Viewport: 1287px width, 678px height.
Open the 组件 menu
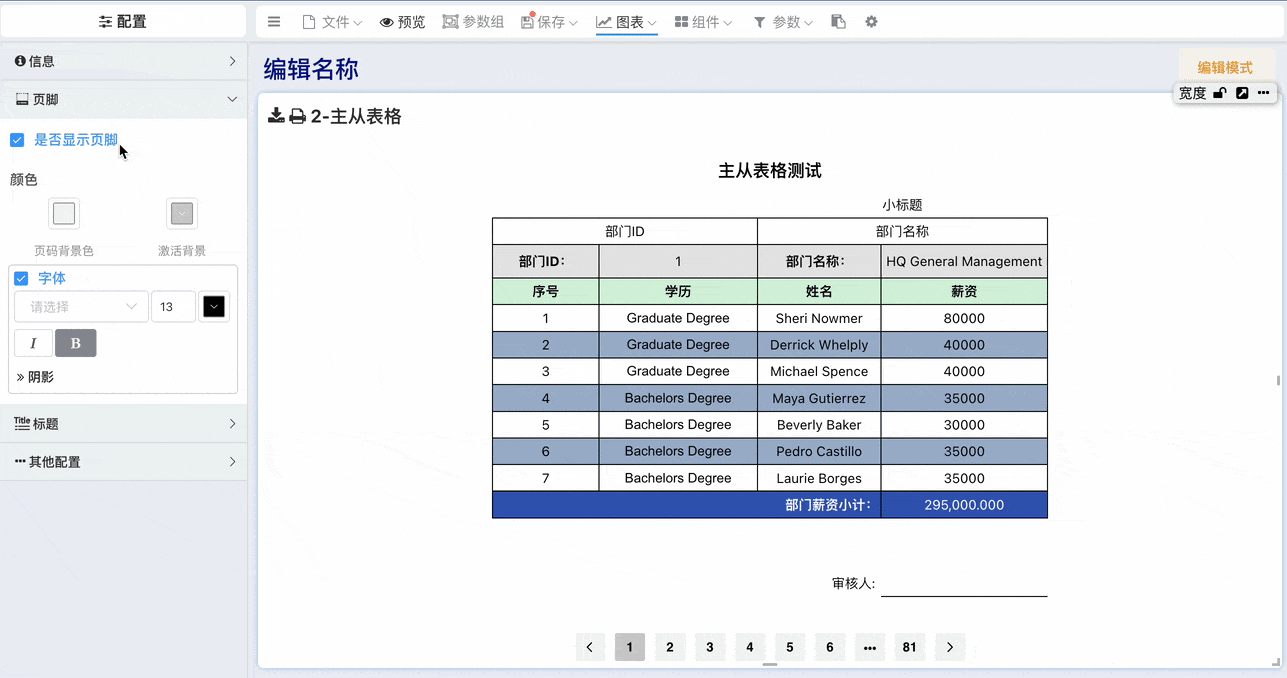click(x=703, y=22)
